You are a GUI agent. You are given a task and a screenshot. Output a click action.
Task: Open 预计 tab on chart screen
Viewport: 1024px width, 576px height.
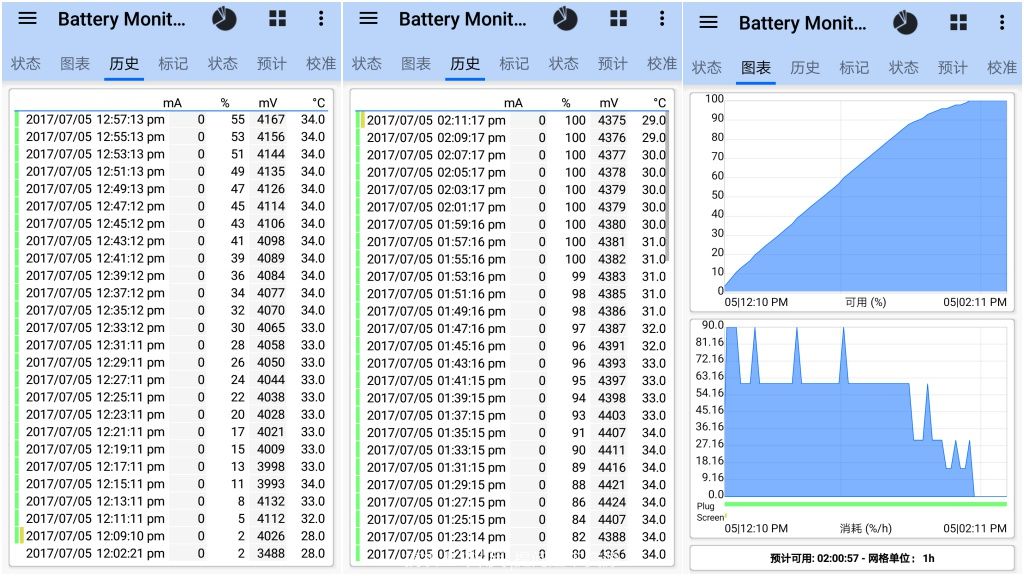(x=952, y=67)
